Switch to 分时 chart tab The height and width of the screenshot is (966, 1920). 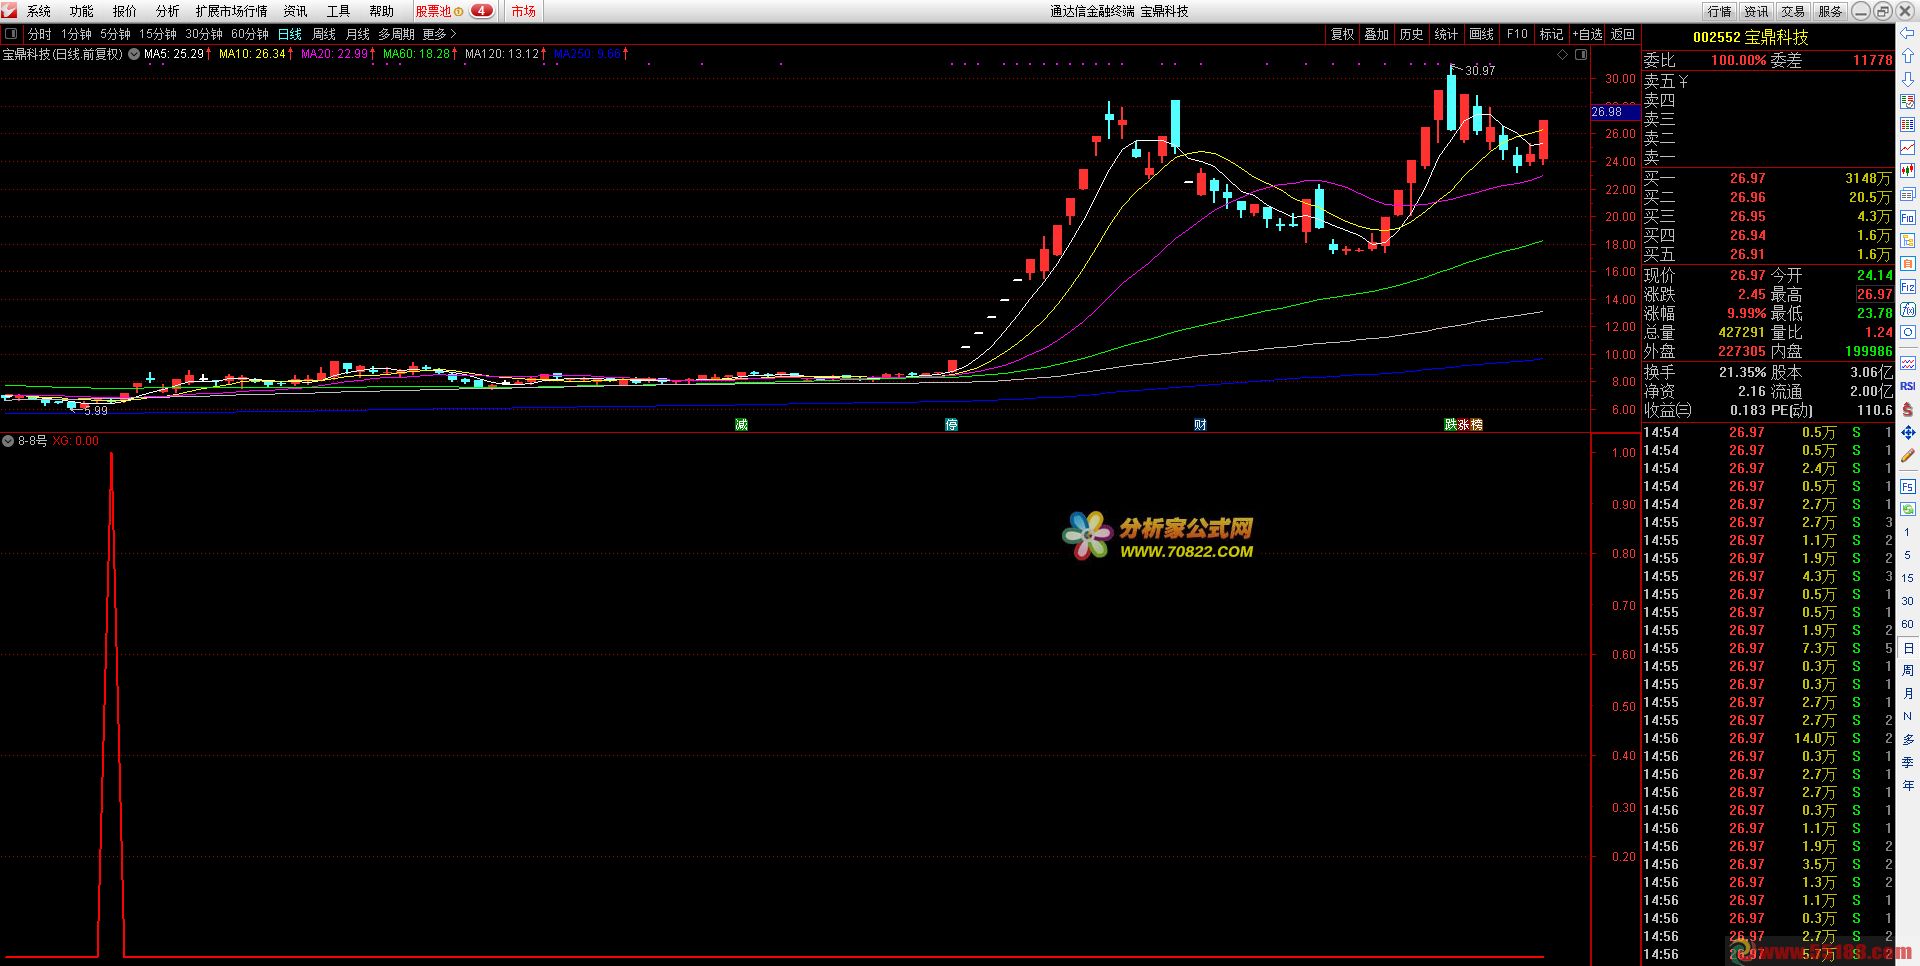[x=40, y=34]
